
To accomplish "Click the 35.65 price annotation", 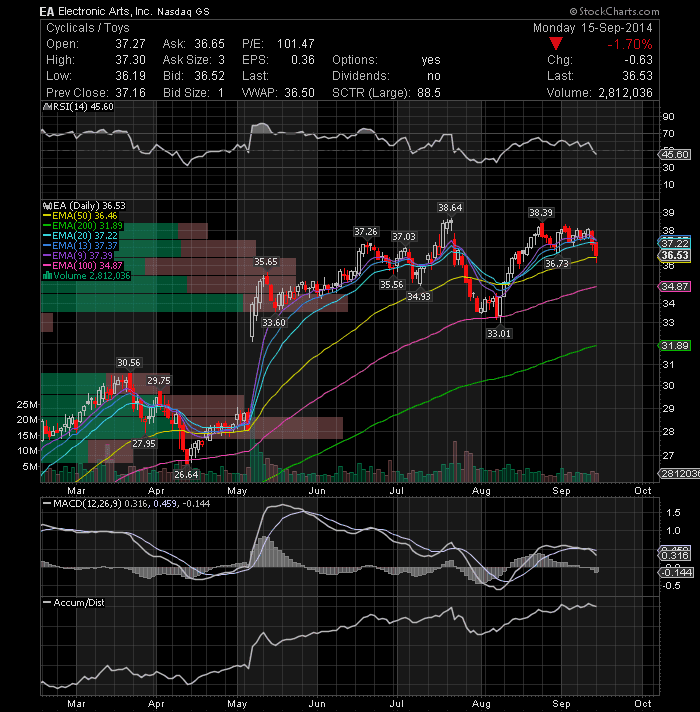I will (x=266, y=262).
